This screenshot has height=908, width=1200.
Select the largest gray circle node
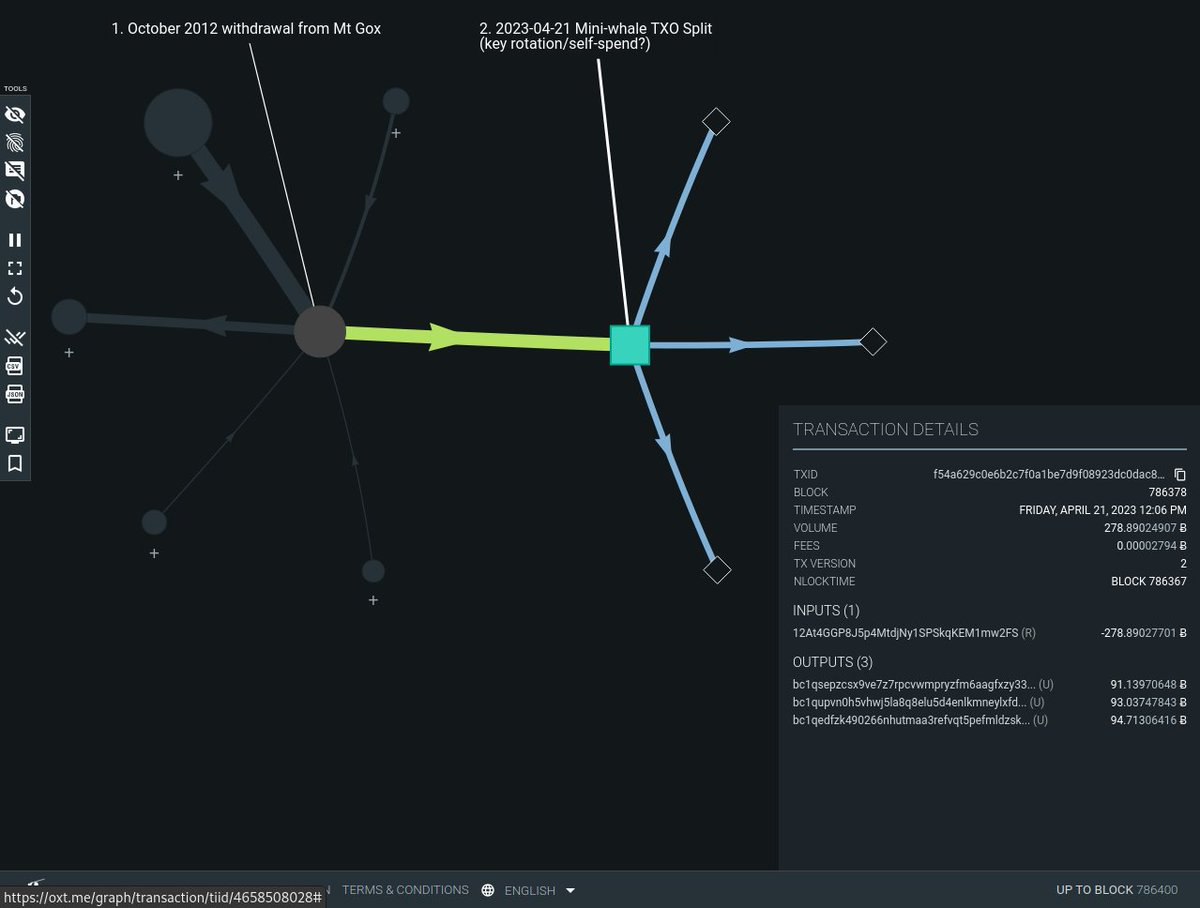(178, 123)
